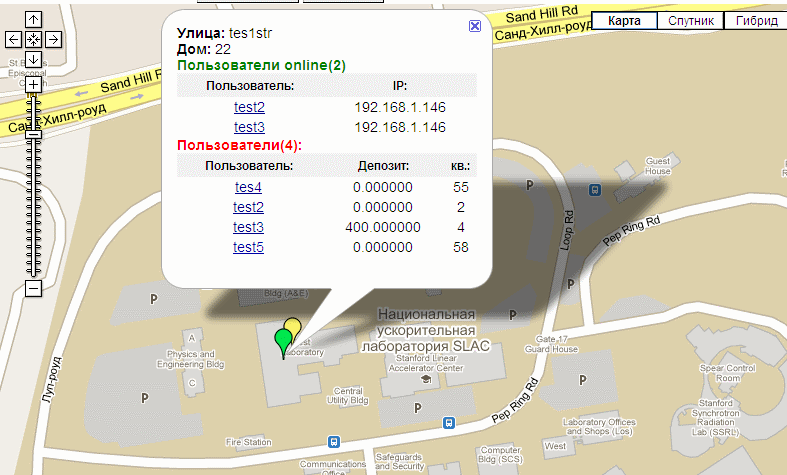Click the graduation cap icon at Accelerator Center
Viewport: 787px width, 475px height.
pyautogui.click(x=426, y=380)
